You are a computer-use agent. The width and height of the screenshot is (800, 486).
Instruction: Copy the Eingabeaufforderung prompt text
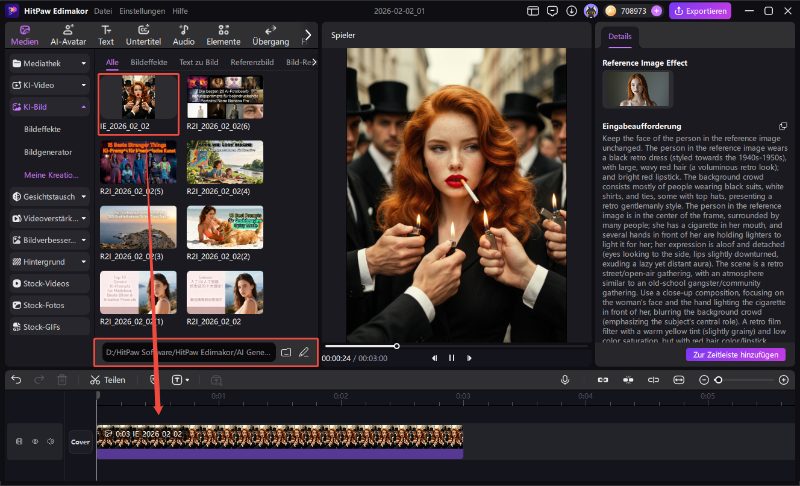tap(783, 126)
